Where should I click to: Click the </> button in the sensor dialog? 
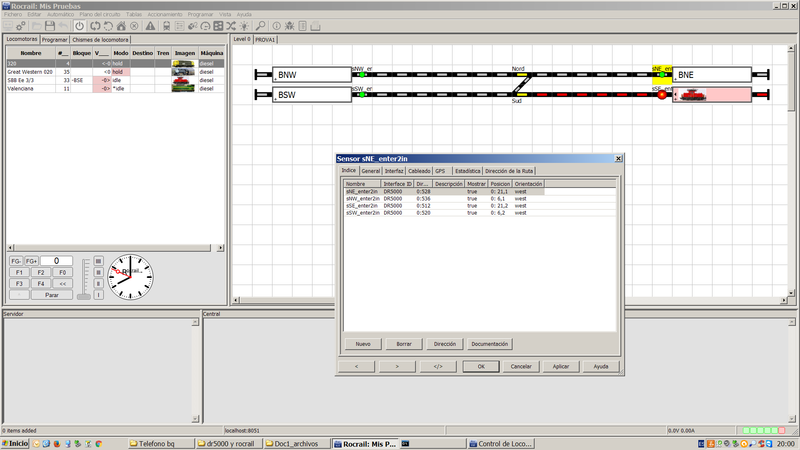pyautogui.click(x=438, y=366)
